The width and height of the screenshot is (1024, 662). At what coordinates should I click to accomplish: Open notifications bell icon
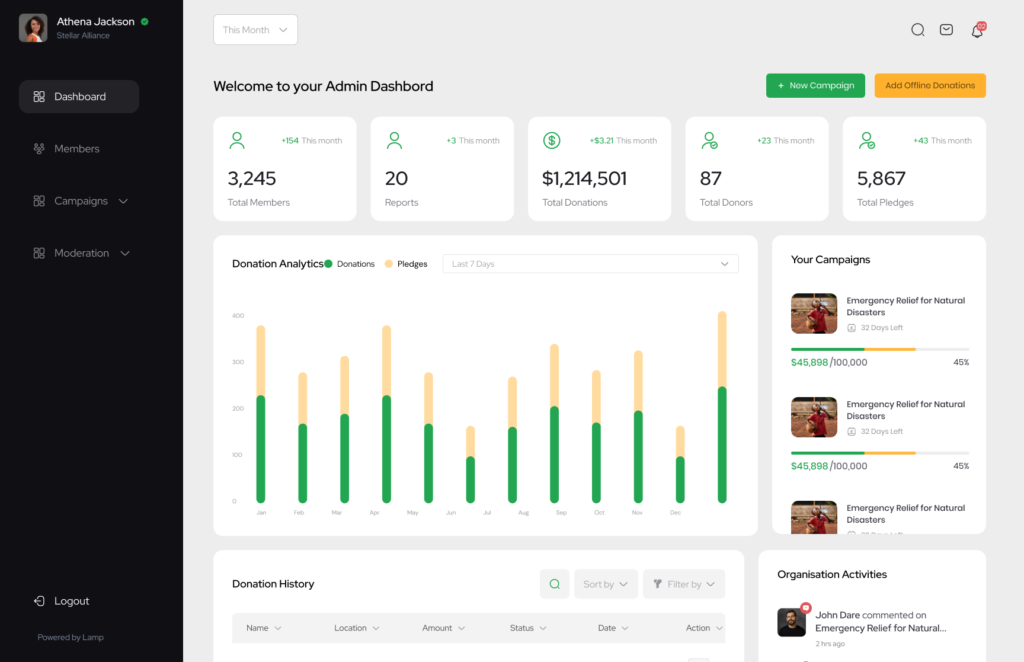(x=977, y=30)
